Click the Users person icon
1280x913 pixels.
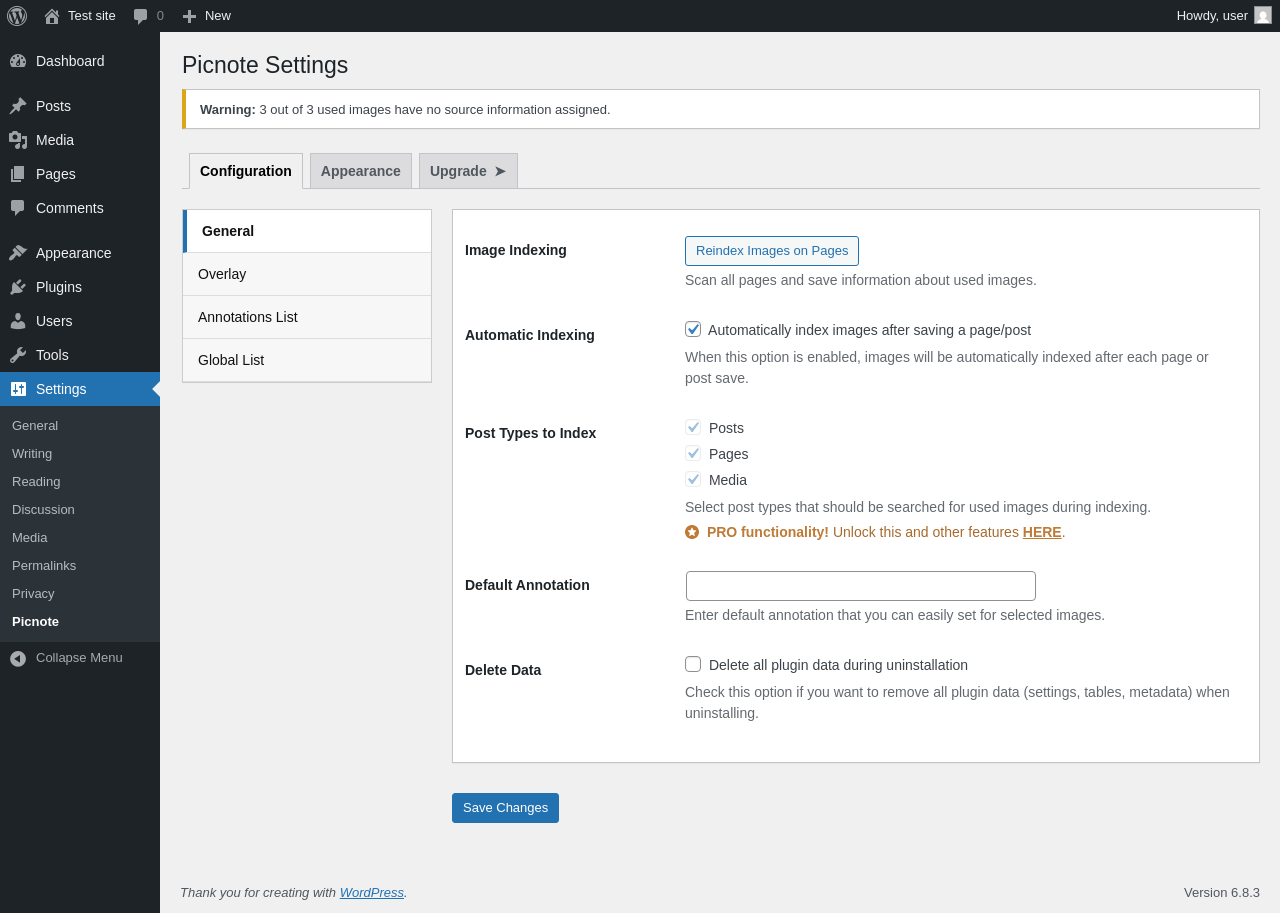pos(18,321)
